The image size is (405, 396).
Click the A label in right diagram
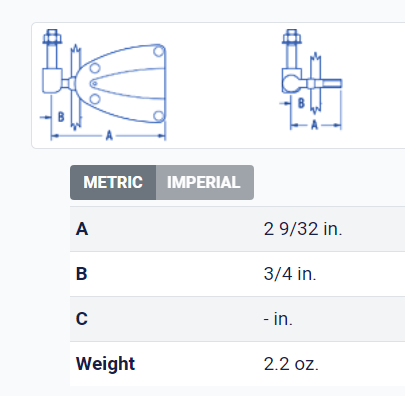(x=314, y=125)
